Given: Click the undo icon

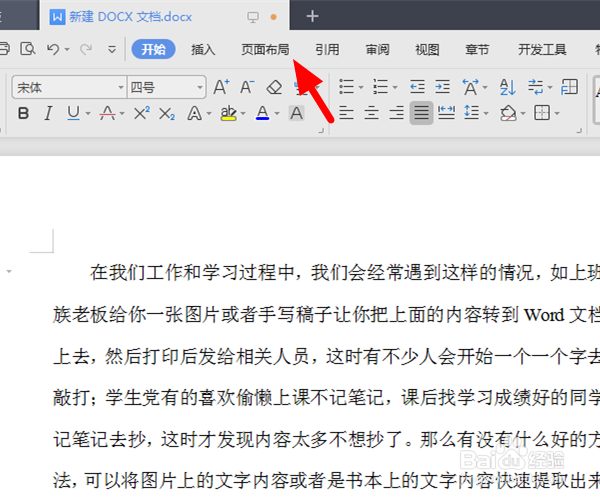Looking at the screenshot, I should [53, 49].
